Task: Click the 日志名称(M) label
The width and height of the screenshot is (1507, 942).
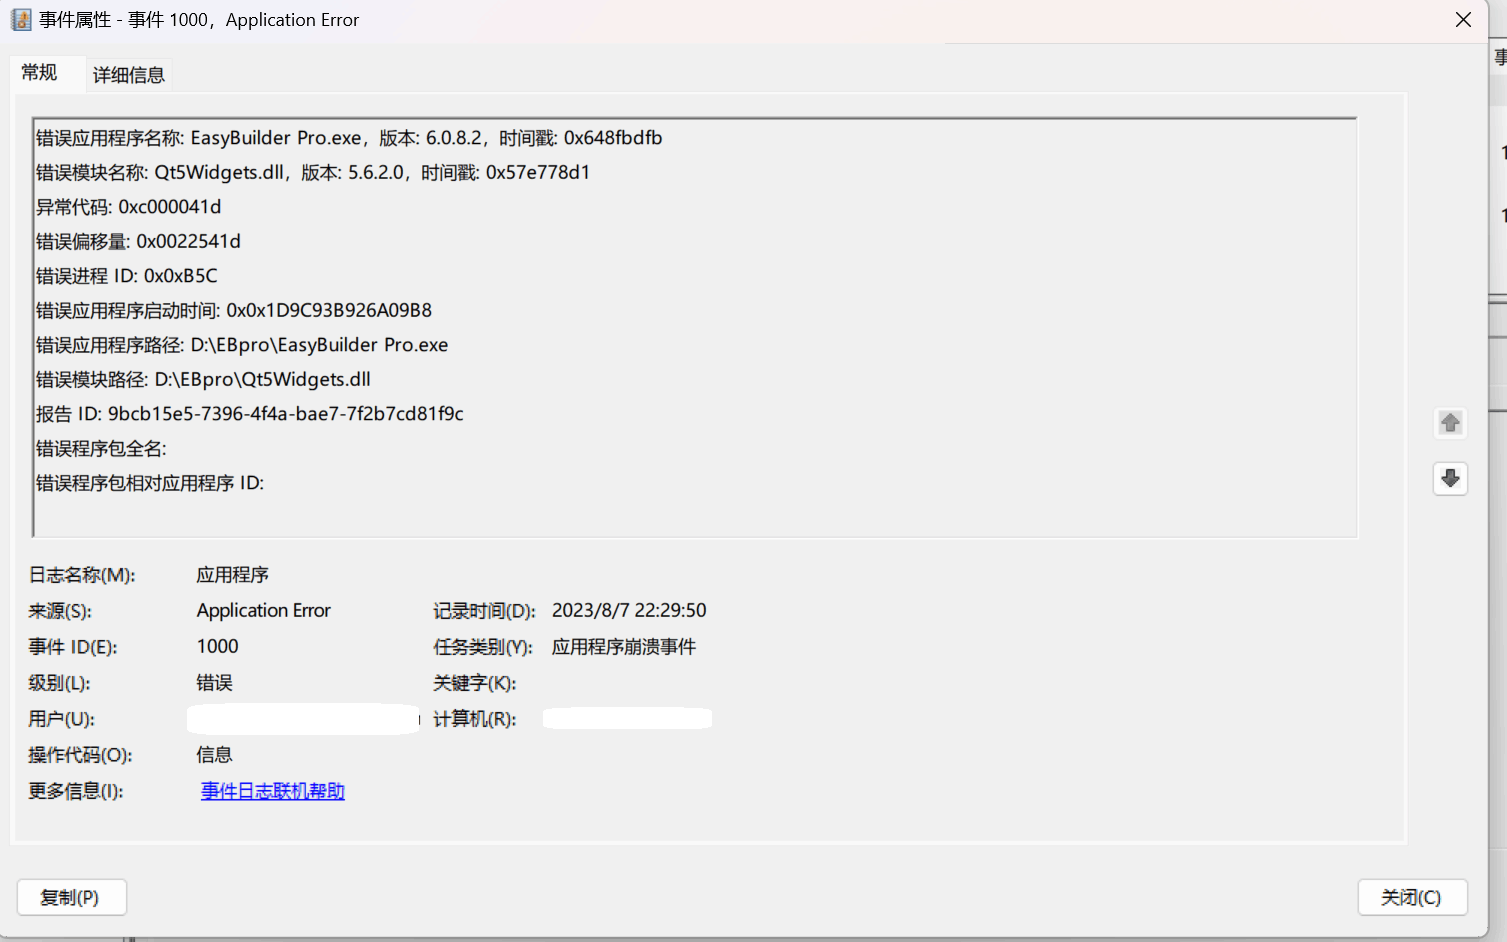Action: (x=82, y=575)
